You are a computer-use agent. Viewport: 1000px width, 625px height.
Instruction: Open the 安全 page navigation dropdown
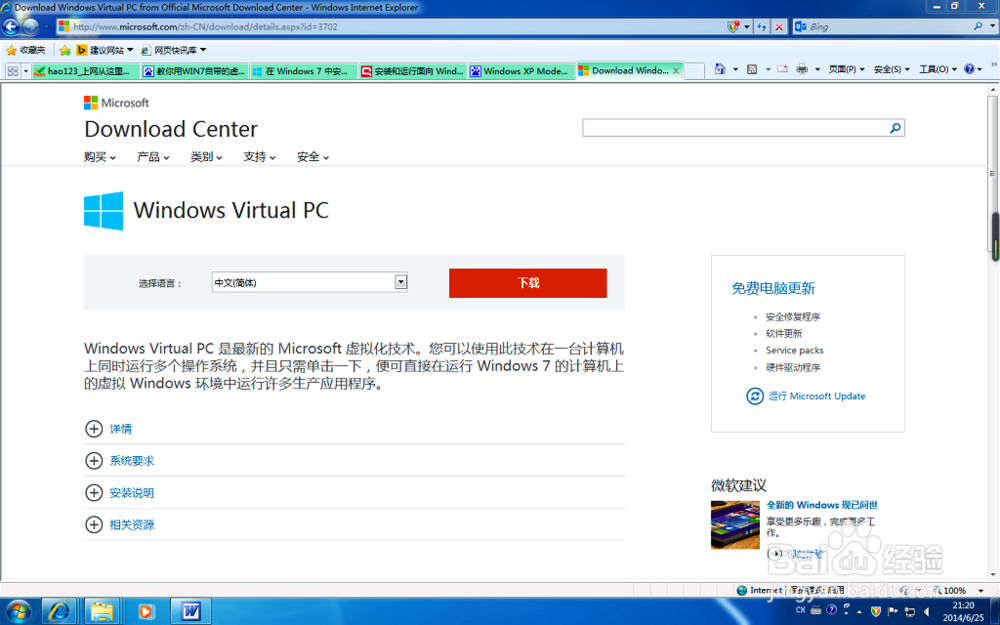(x=312, y=156)
